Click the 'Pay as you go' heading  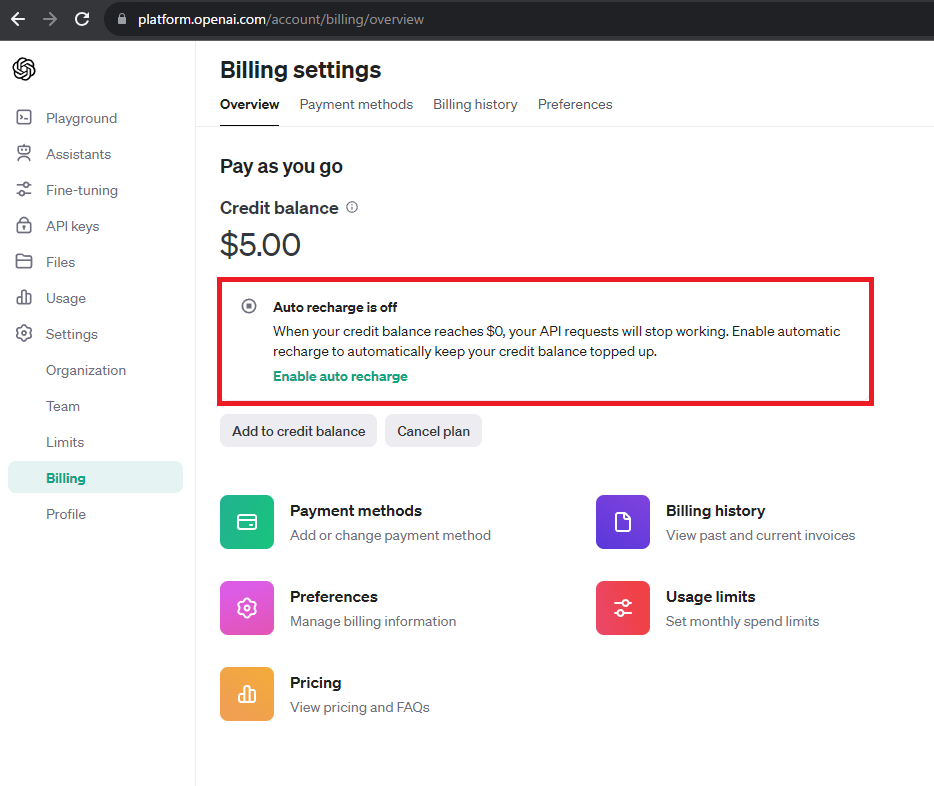click(x=281, y=166)
